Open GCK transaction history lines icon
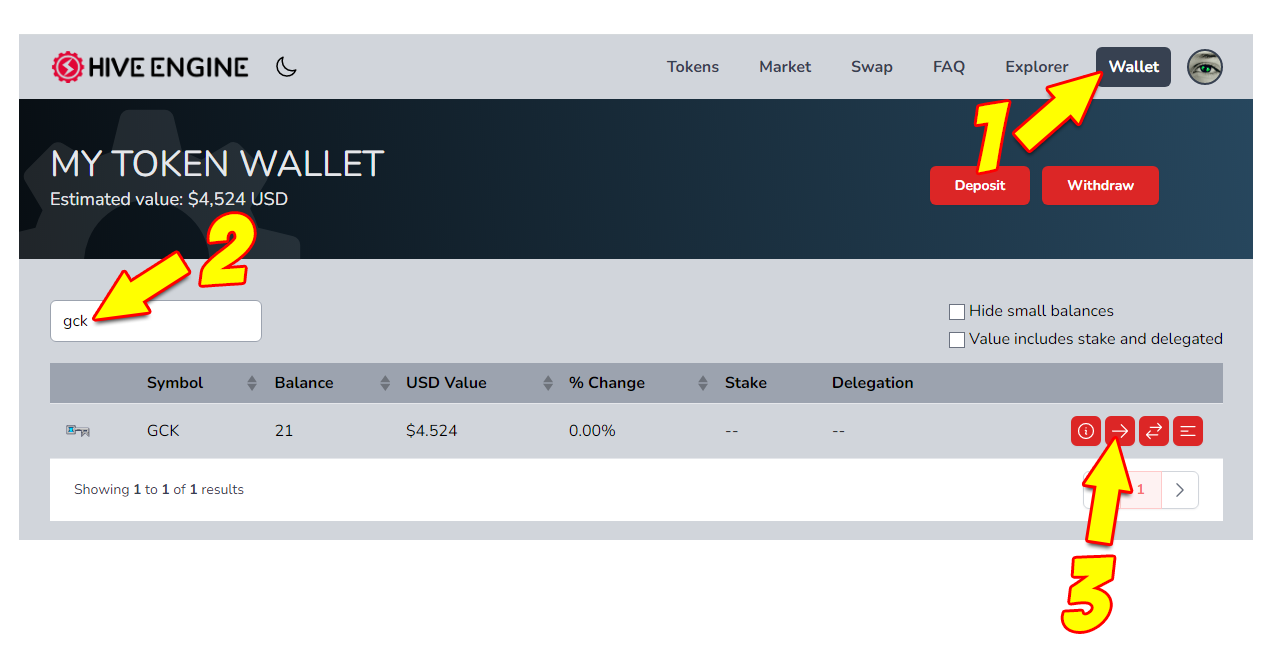Image resolution: width=1276 pixels, height=653 pixels. click(x=1188, y=431)
